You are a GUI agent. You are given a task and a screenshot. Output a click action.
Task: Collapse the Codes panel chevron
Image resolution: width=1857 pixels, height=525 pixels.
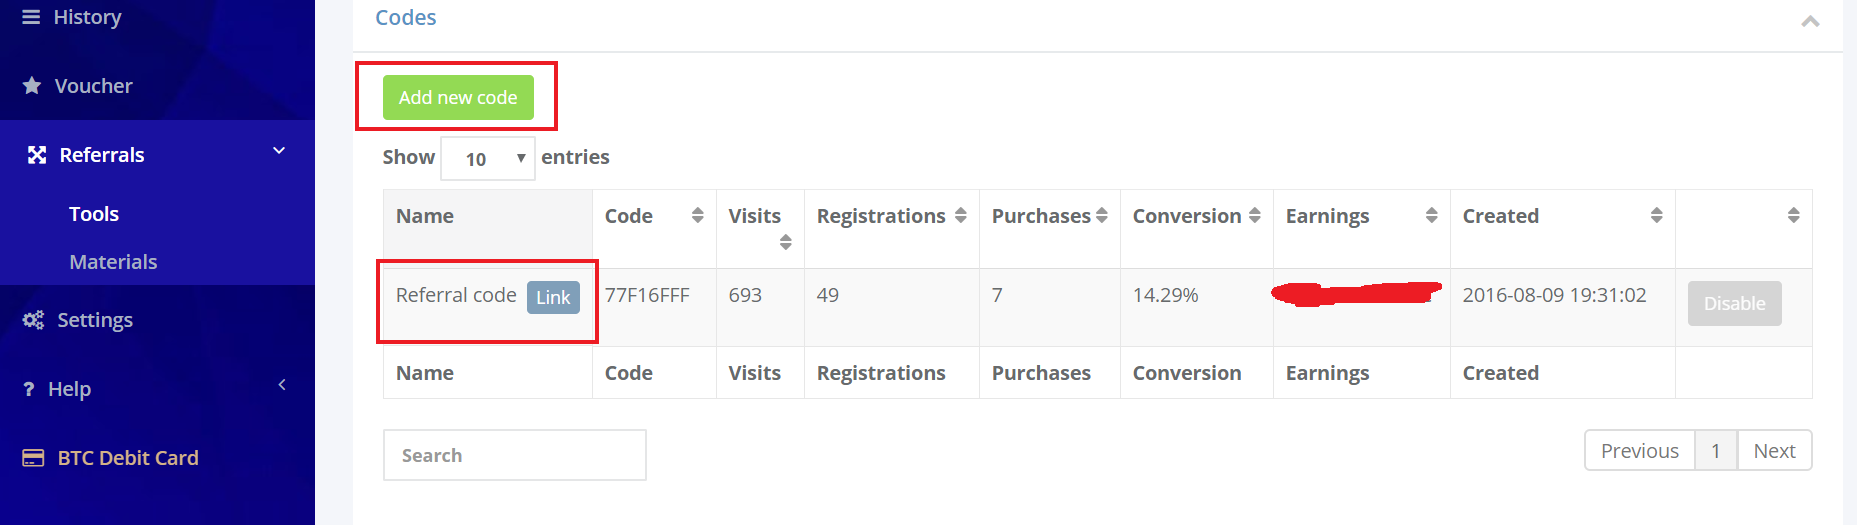(1810, 21)
